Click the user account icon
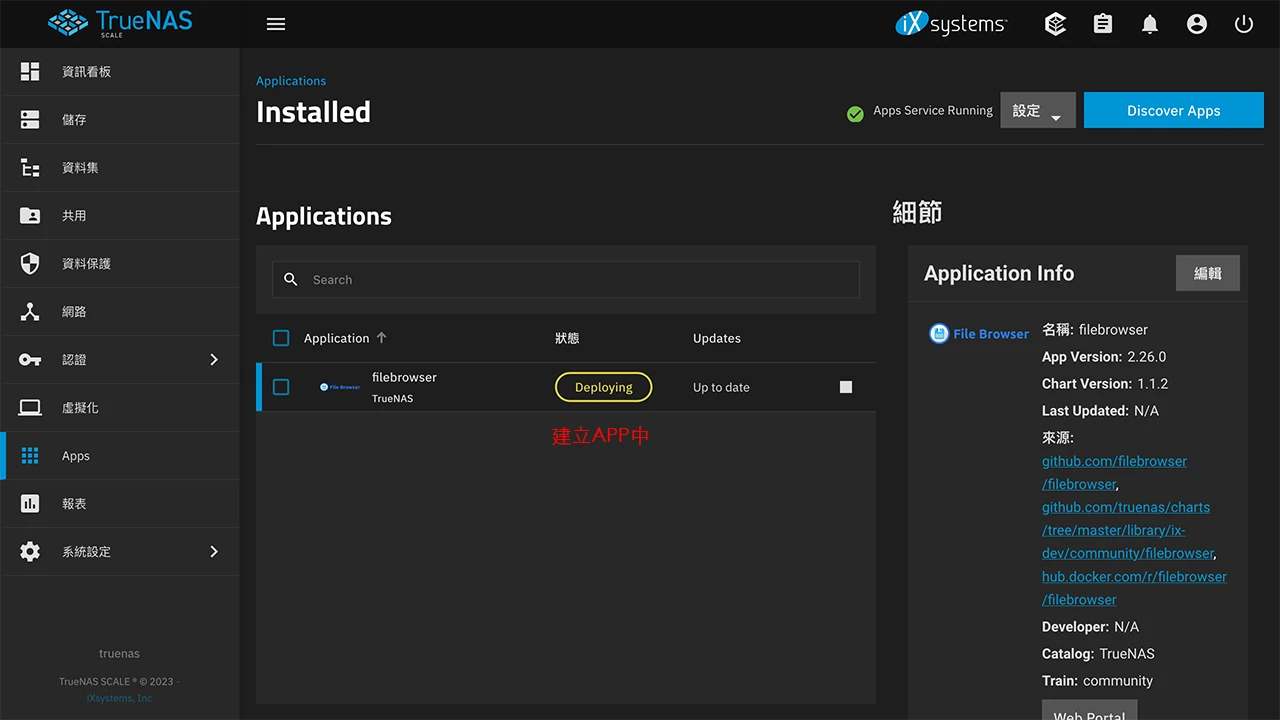Screen dimensions: 1280x720 coord(1197,23)
